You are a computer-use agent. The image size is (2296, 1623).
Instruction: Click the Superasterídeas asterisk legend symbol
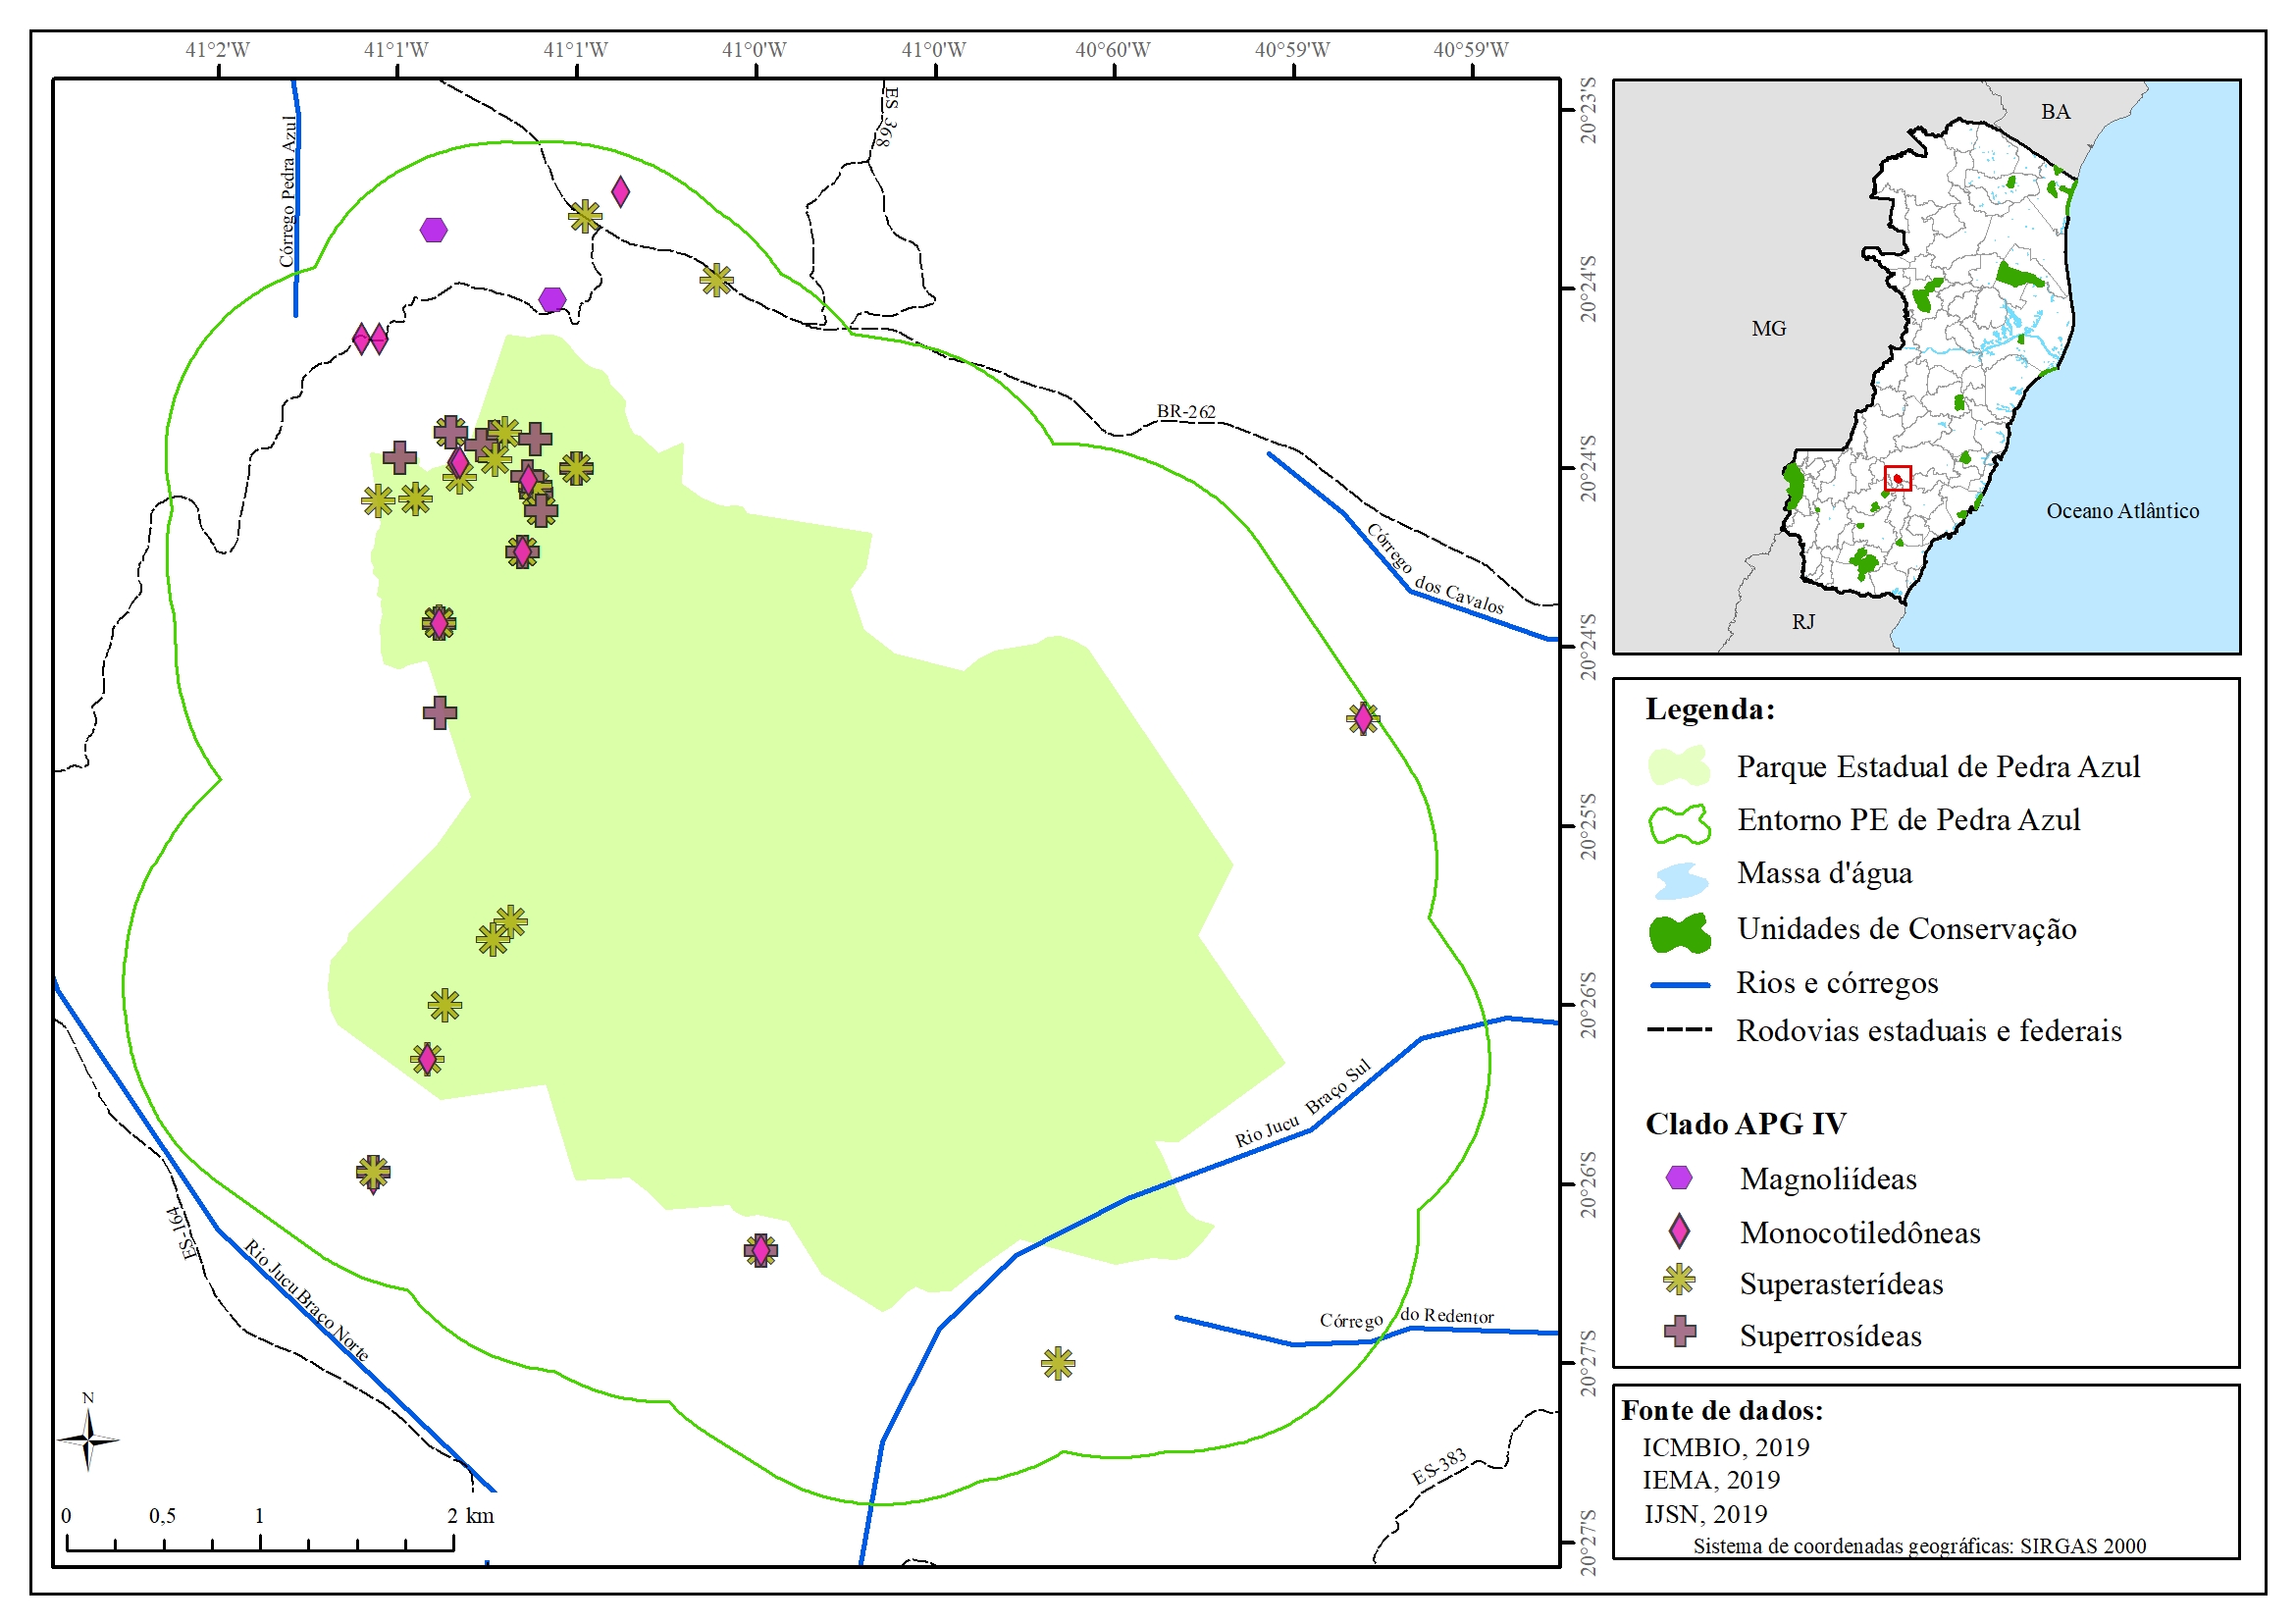click(x=1679, y=1280)
